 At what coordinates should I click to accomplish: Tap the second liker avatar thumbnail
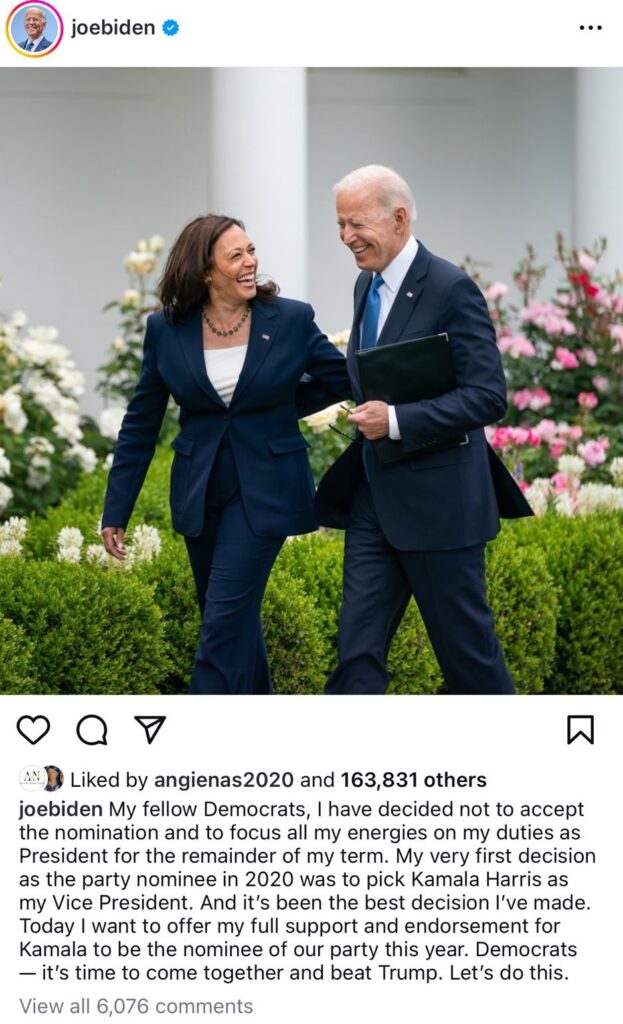point(53,778)
